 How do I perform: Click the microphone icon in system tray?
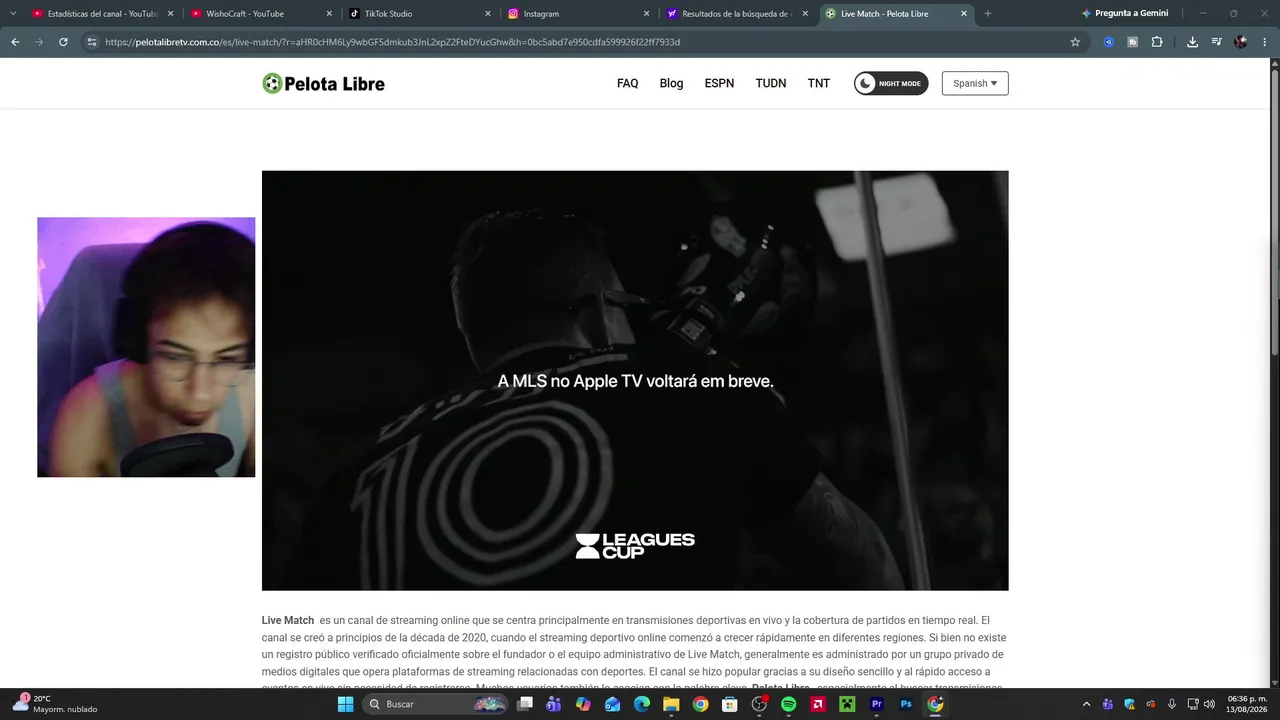pyautogui.click(x=1172, y=704)
